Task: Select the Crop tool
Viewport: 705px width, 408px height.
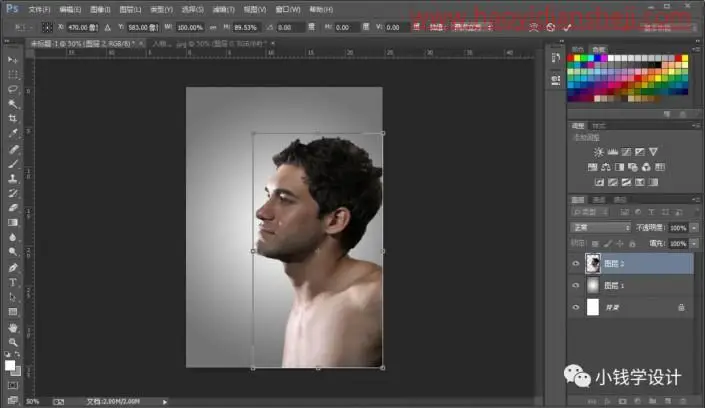Action: click(13, 119)
